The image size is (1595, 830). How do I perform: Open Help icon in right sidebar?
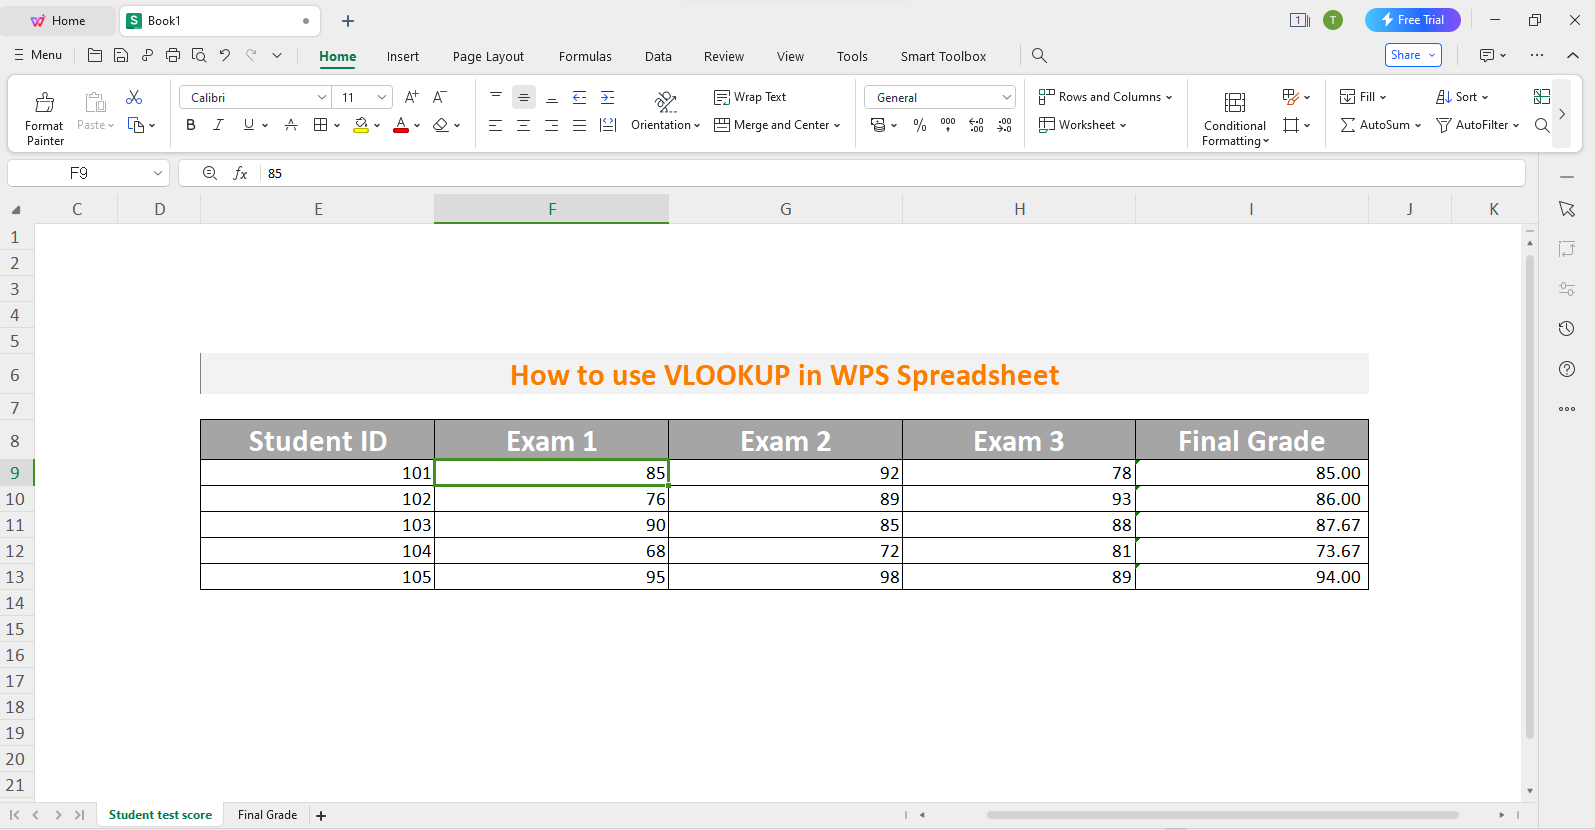coord(1567,369)
